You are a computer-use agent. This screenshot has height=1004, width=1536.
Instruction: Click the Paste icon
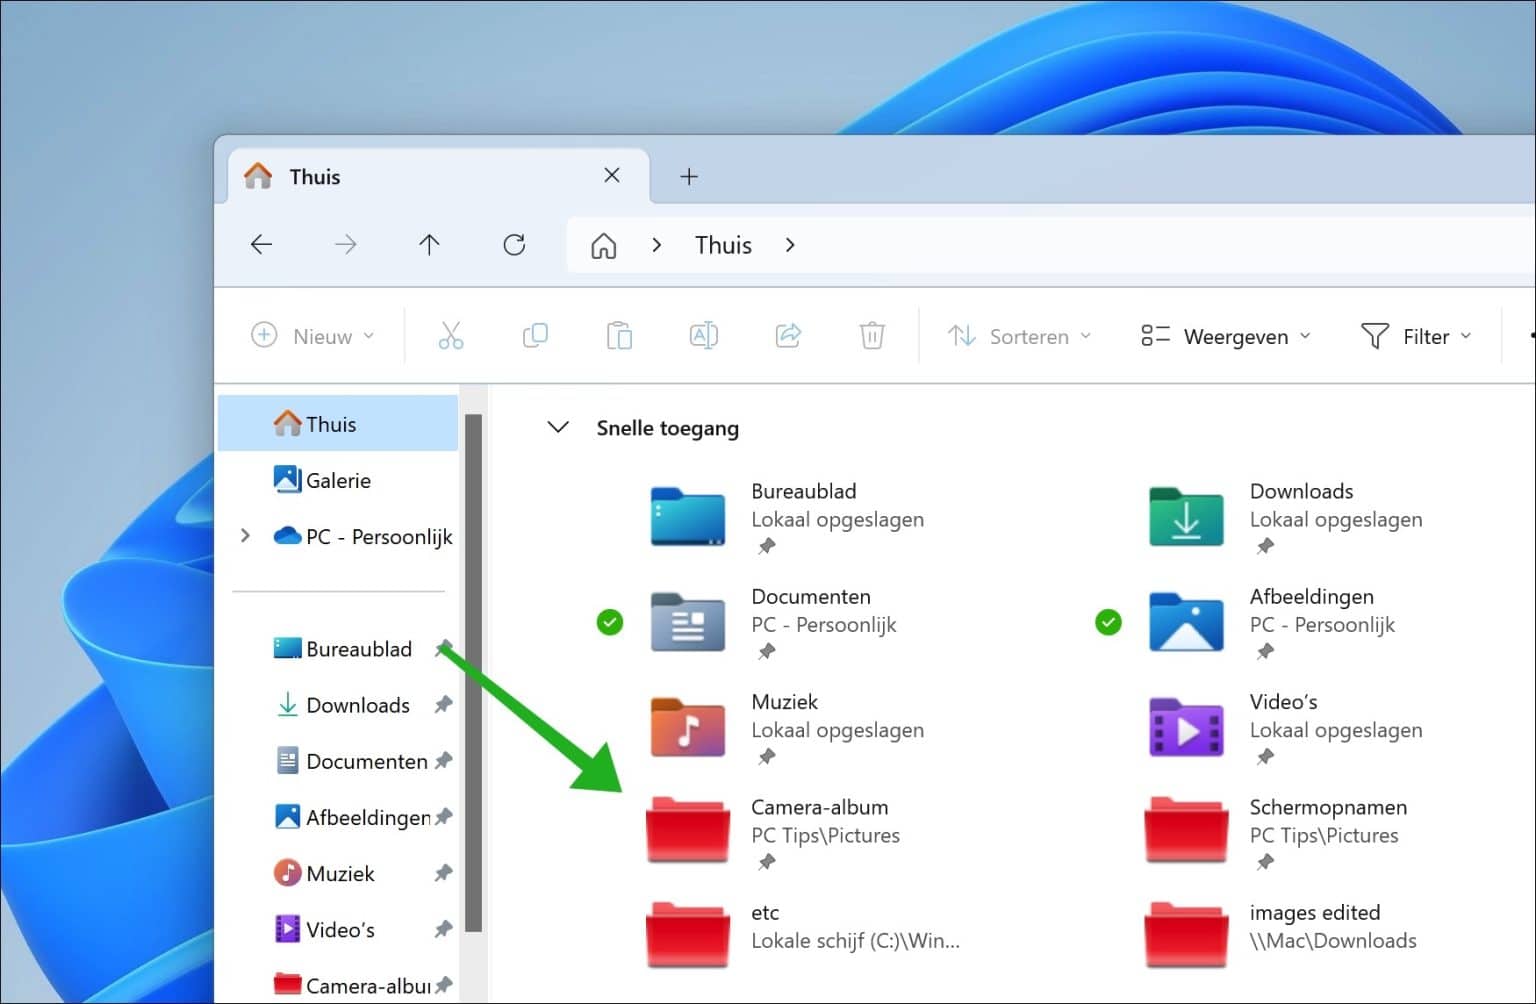click(620, 336)
